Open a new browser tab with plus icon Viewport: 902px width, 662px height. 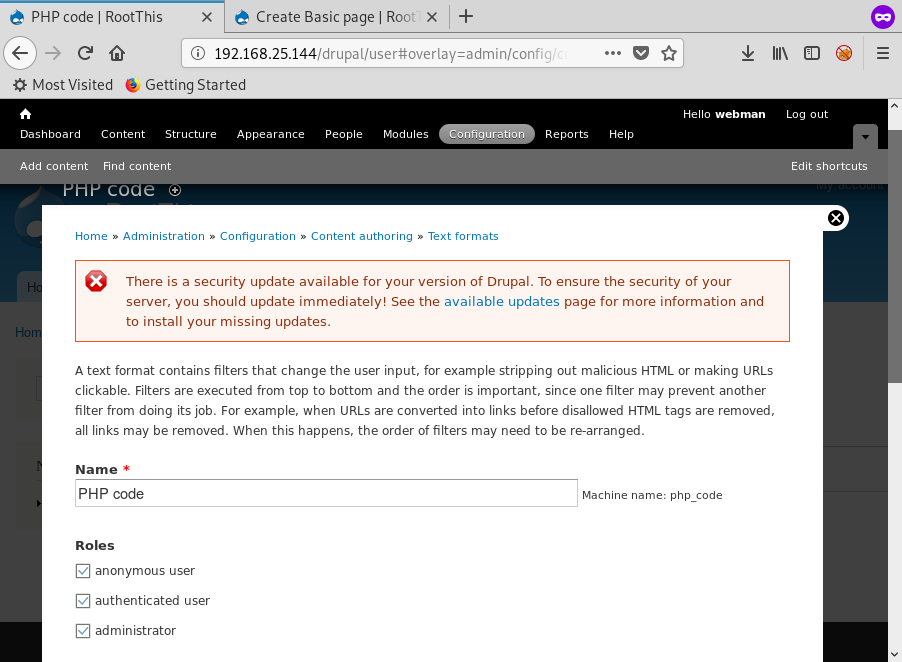(x=466, y=16)
